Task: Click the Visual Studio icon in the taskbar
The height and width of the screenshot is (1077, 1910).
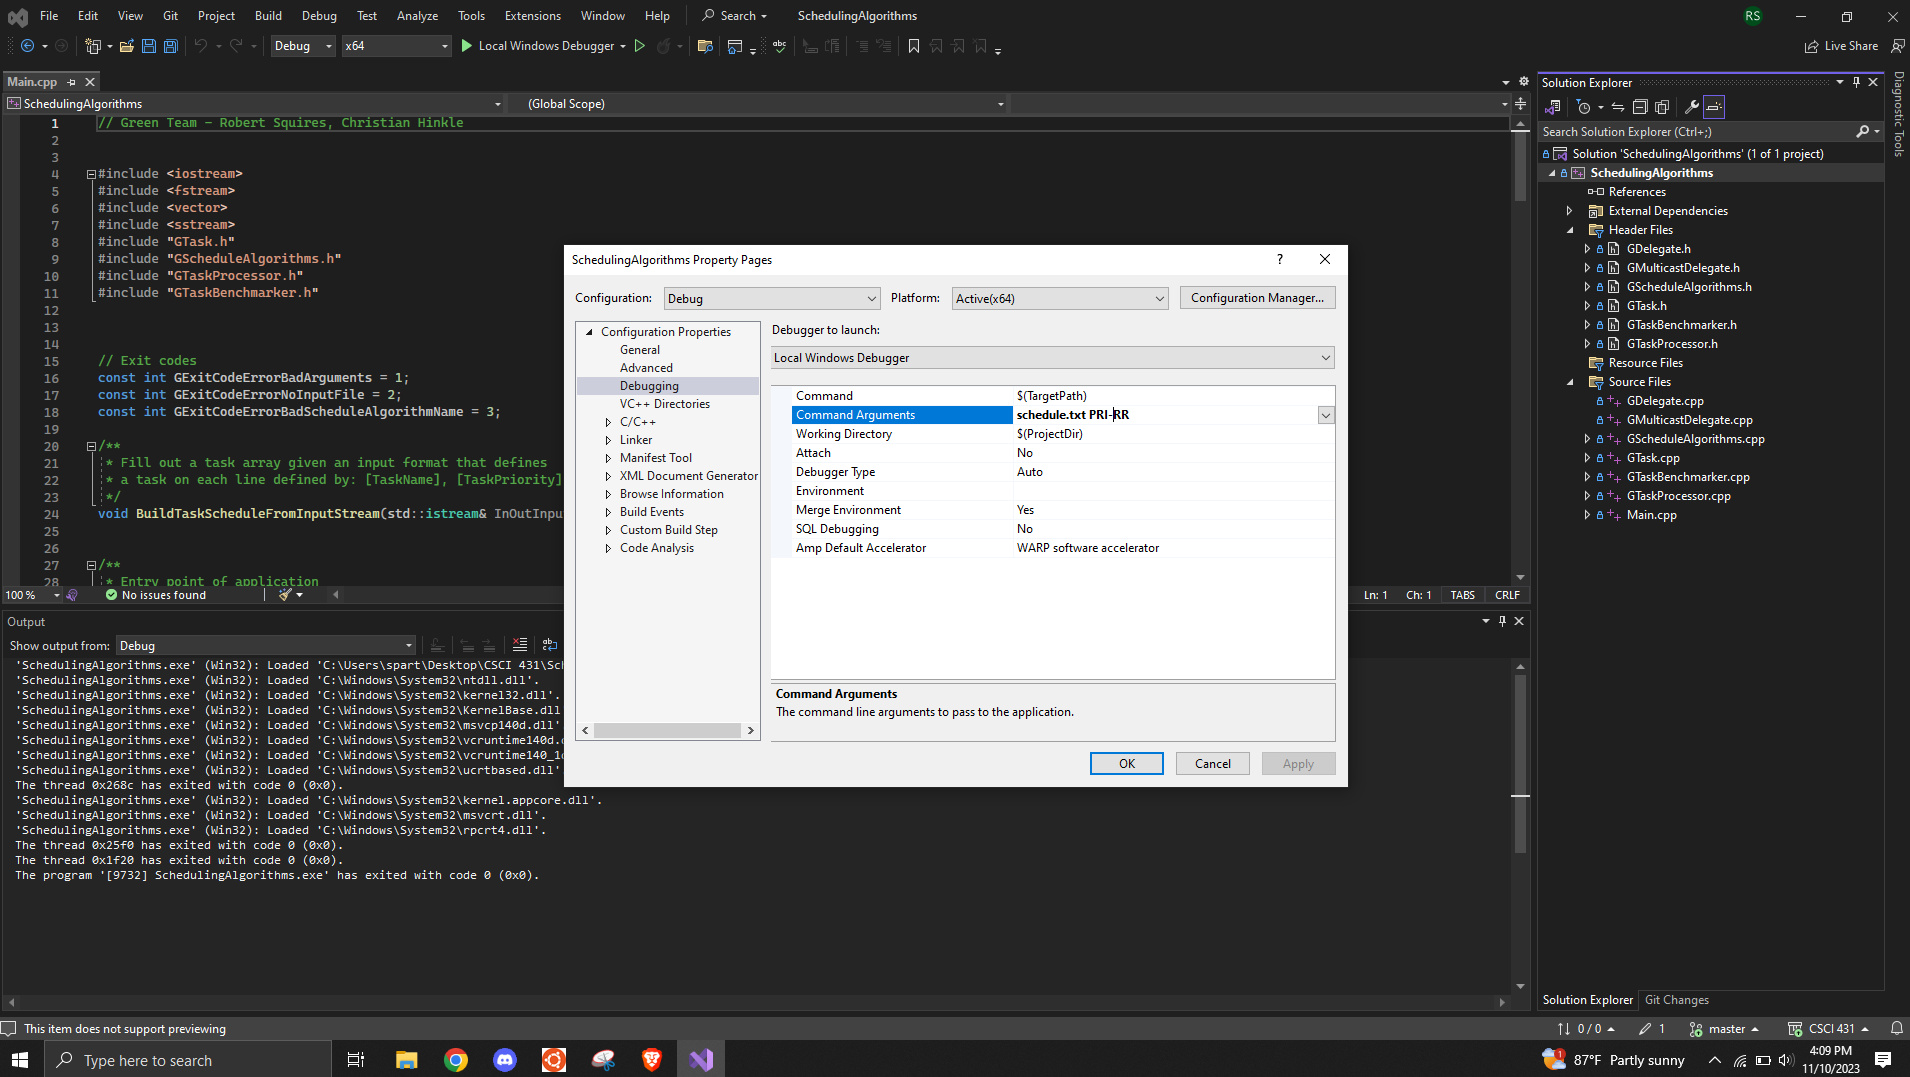Action: point(701,1060)
